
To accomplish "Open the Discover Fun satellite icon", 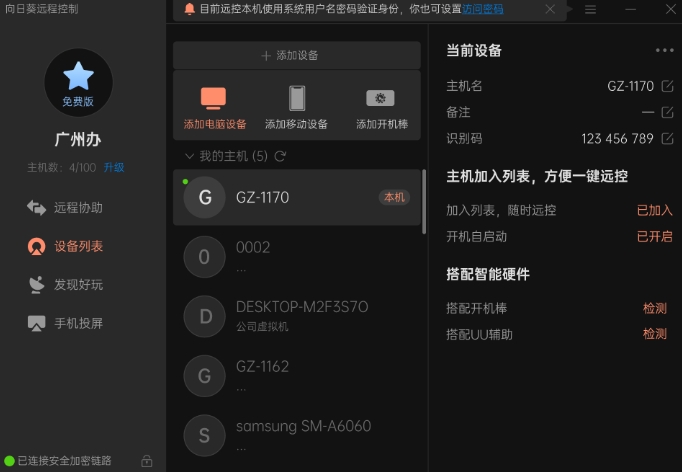I will point(37,285).
